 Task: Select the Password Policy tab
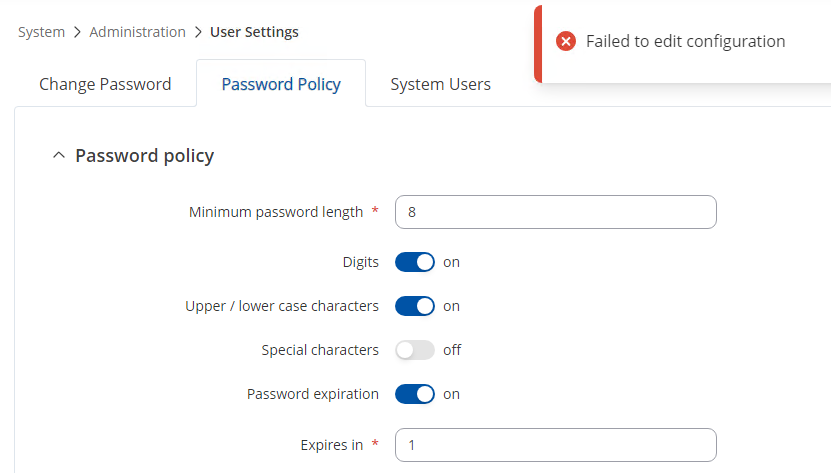(281, 84)
